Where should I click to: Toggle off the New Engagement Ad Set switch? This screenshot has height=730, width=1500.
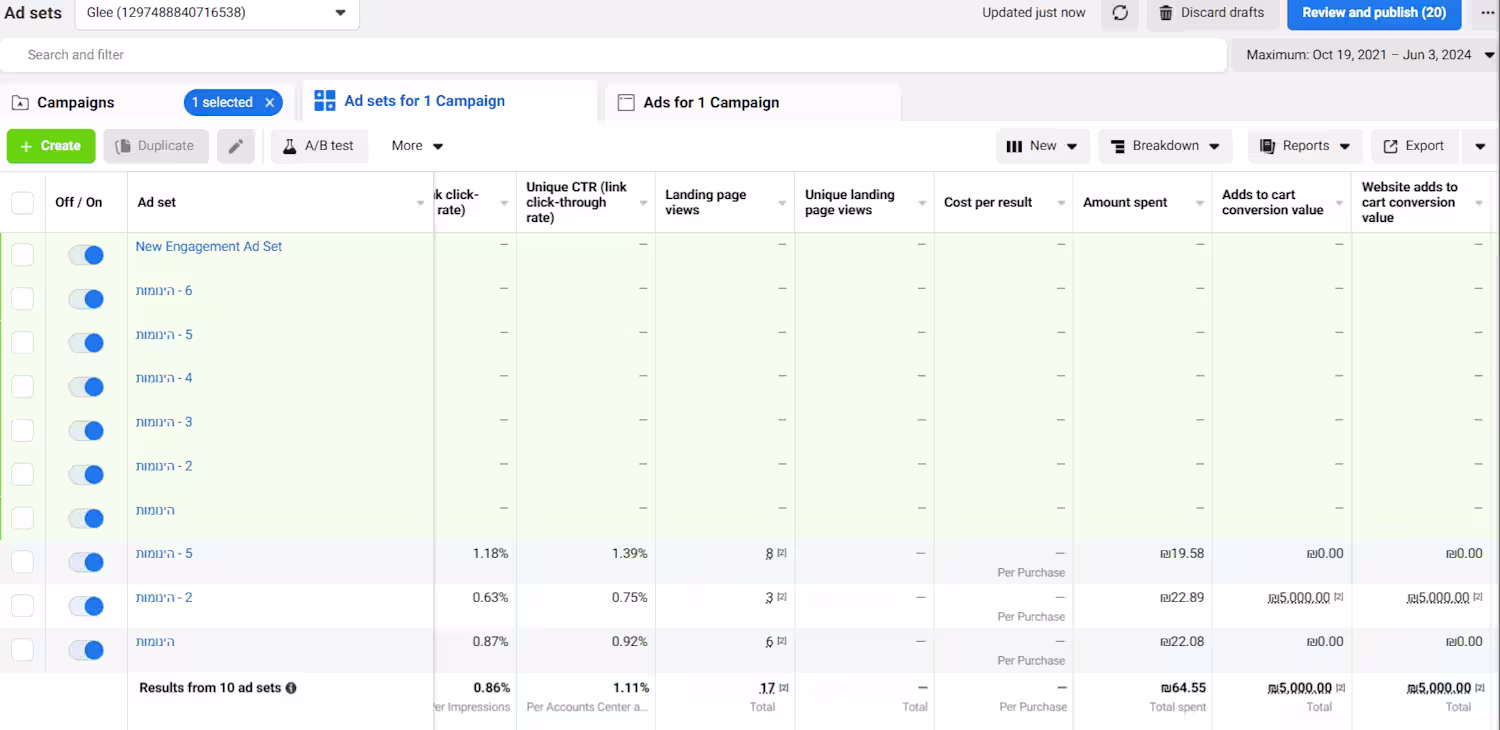(86, 255)
